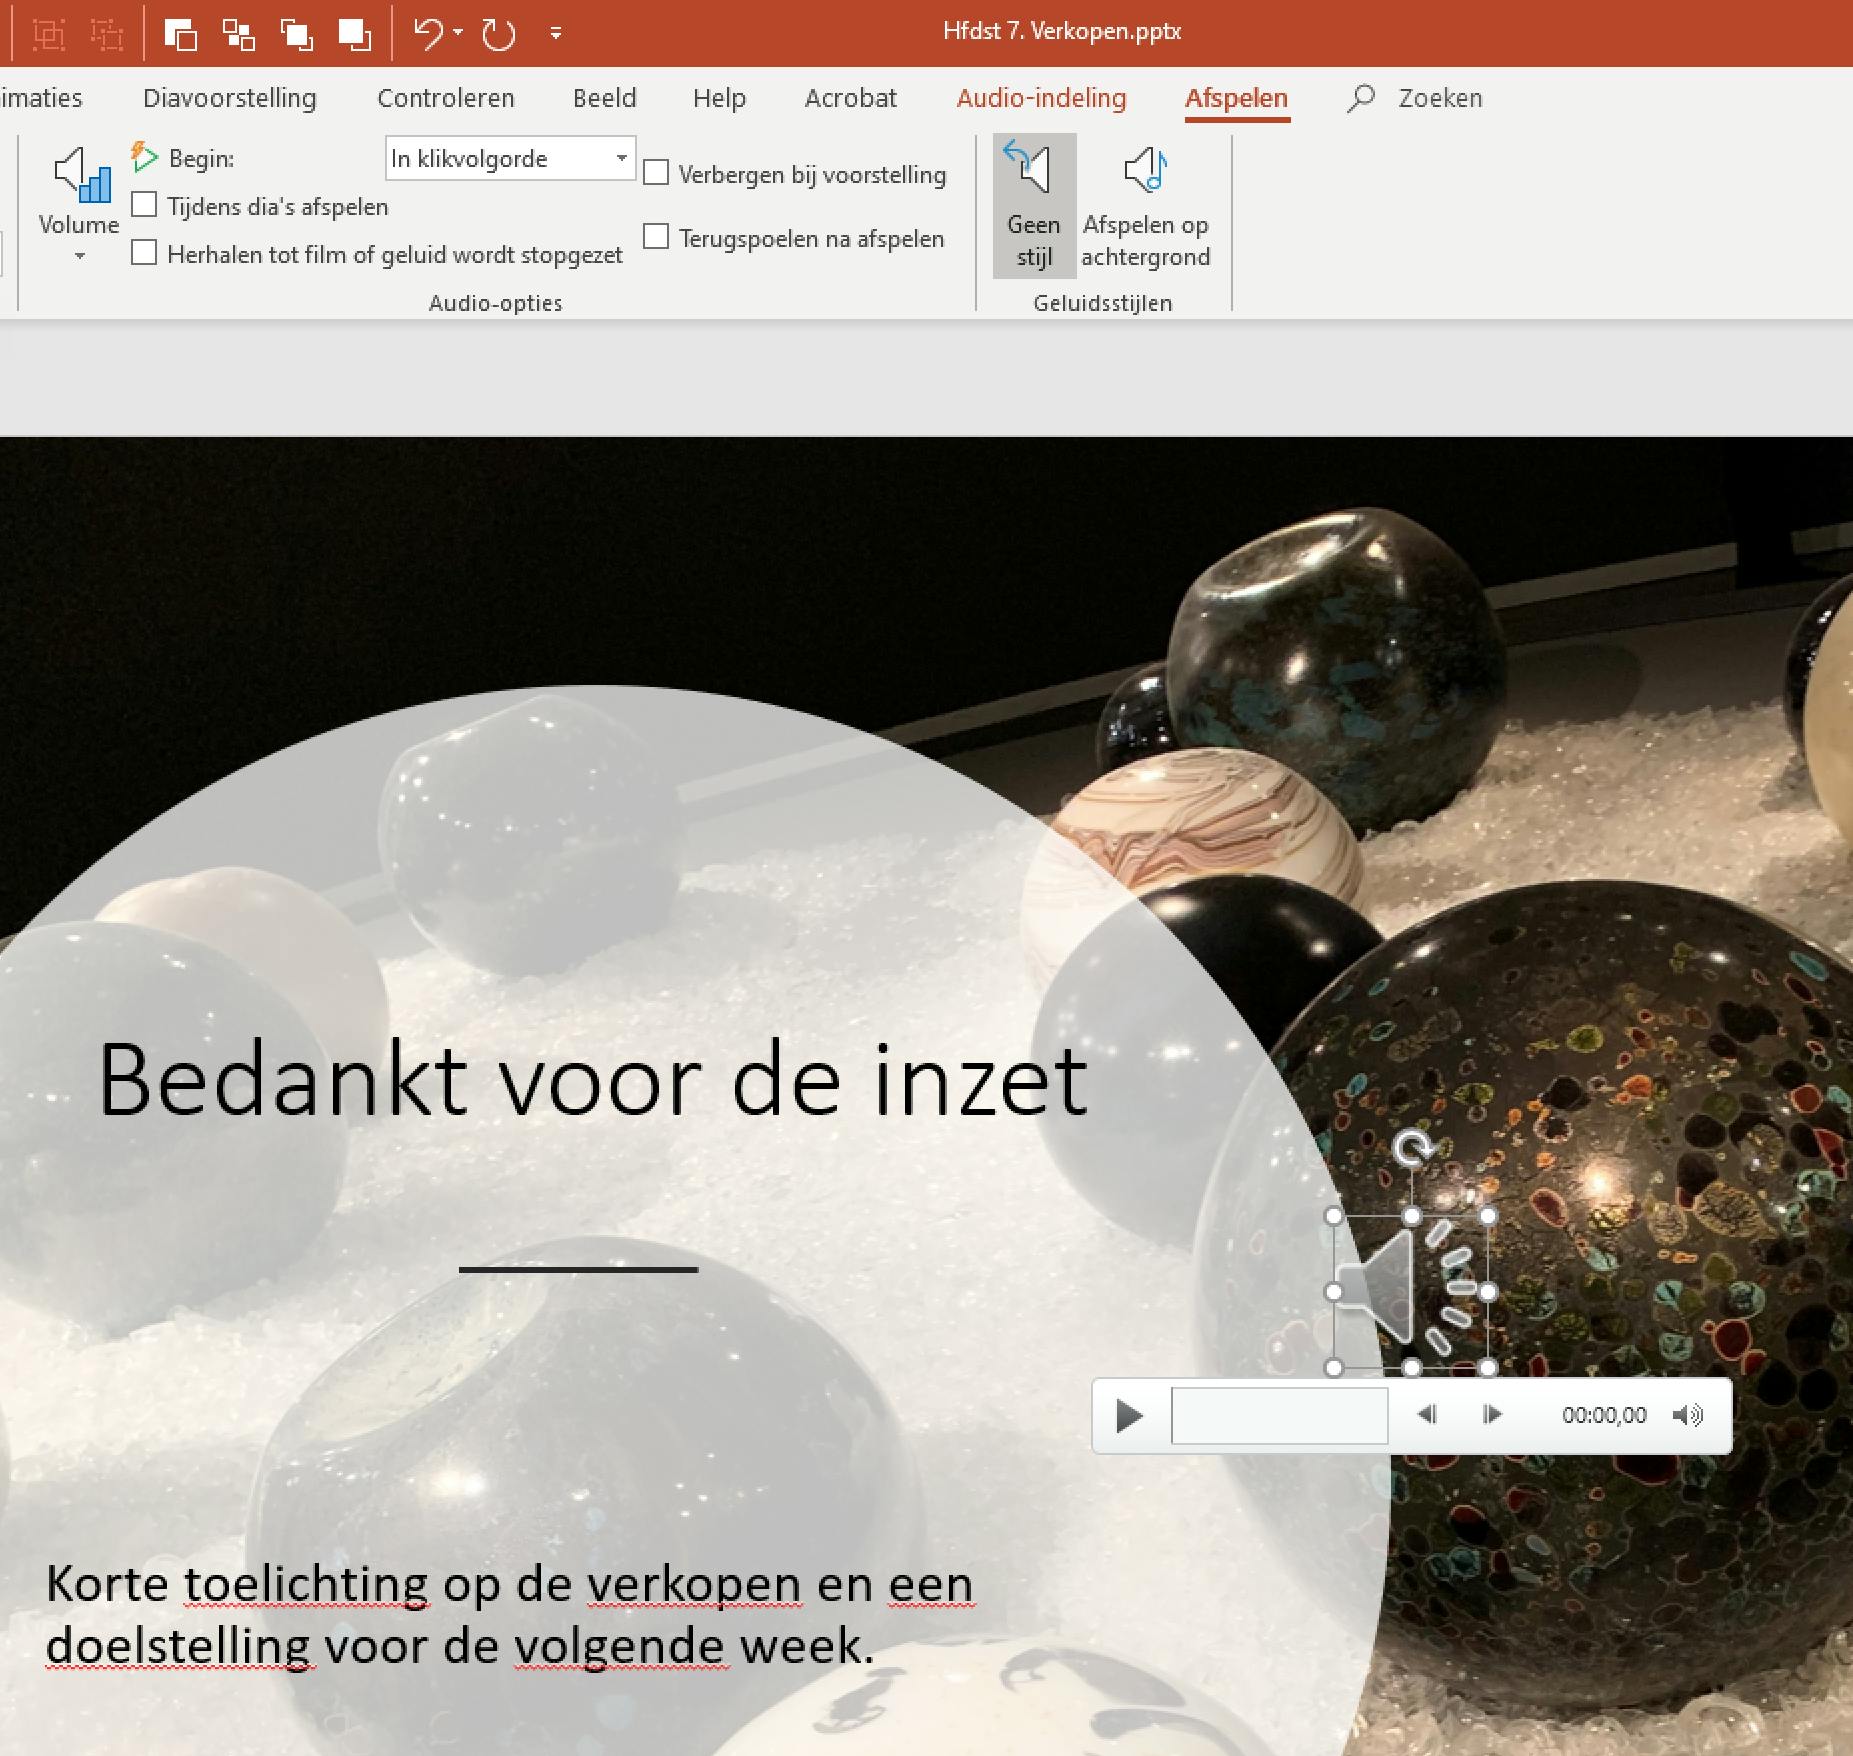Click the dimmed Ungroup objects icon
This screenshot has height=1756, width=1853.
pyautogui.click(x=106, y=34)
